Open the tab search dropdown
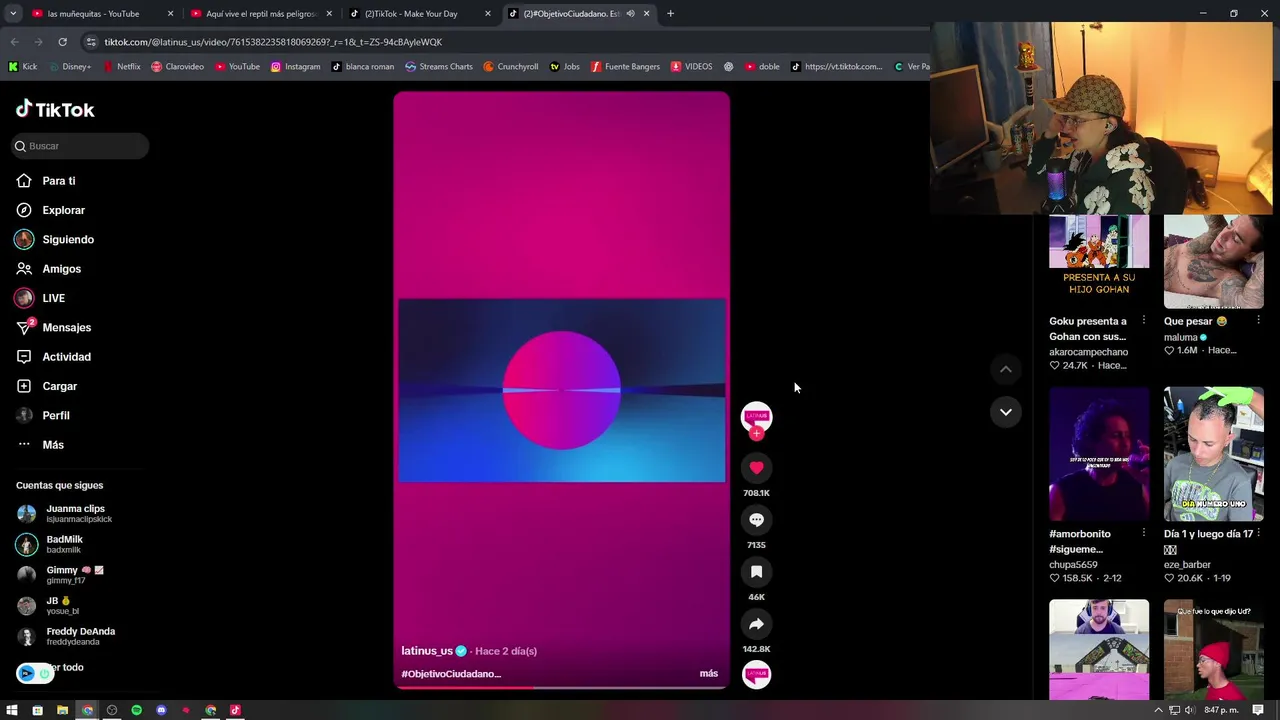 coord(12,14)
